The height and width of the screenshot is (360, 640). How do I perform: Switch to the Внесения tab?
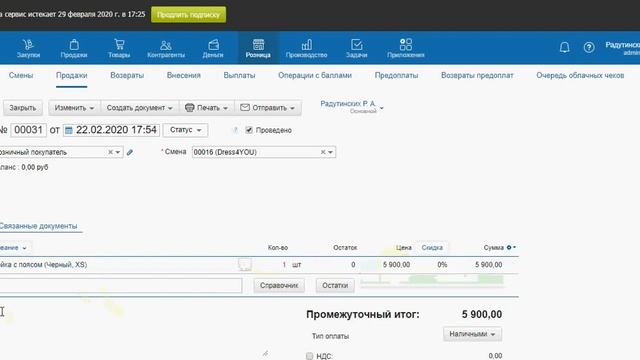click(184, 76)
